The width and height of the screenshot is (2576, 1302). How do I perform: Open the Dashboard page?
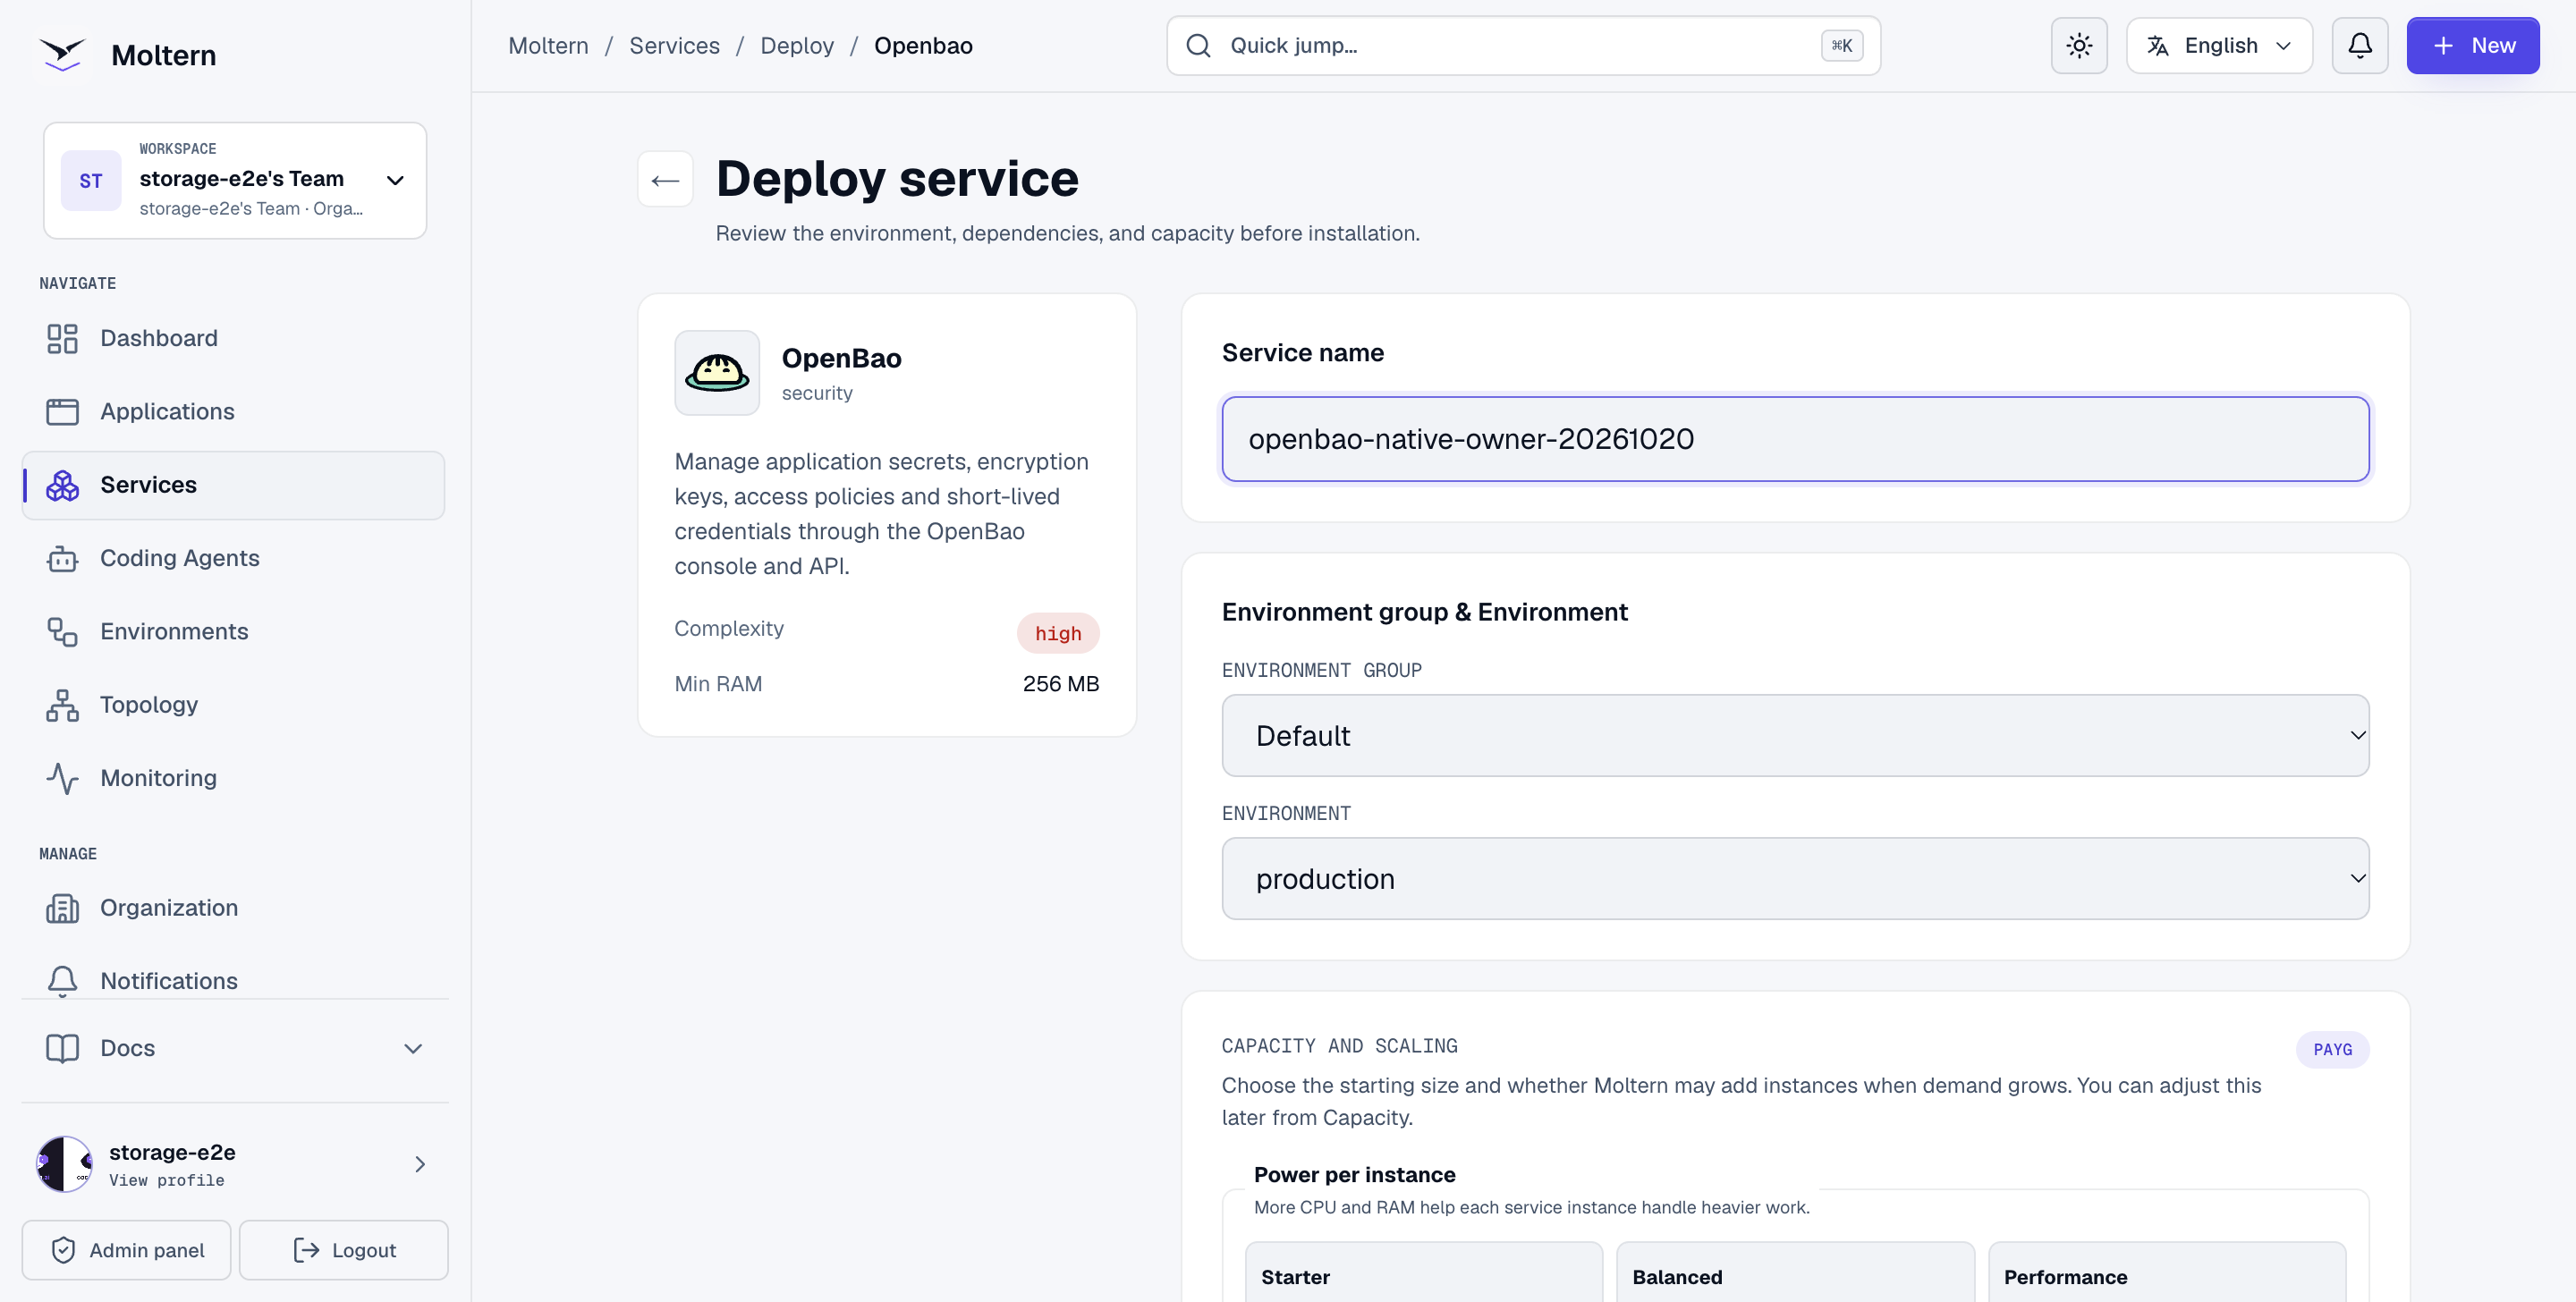pos(233,338)
